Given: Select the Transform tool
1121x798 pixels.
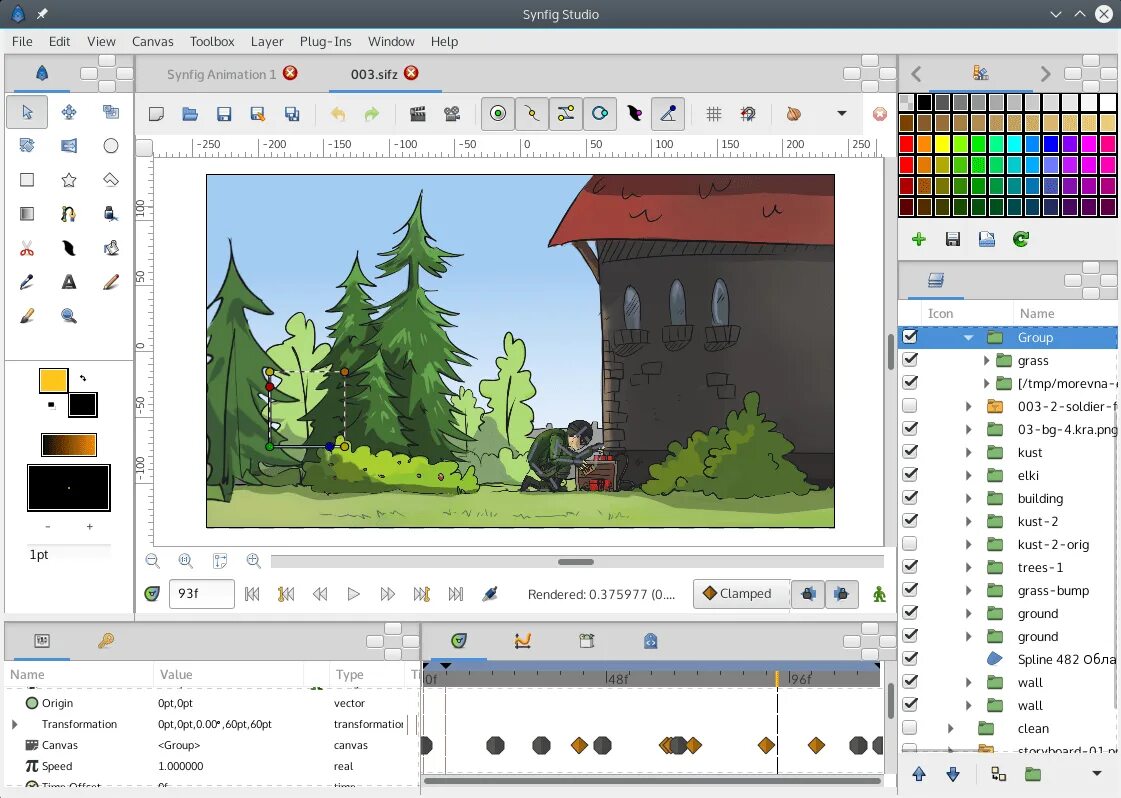Looking at the screenshot, I should click(27, 112).
